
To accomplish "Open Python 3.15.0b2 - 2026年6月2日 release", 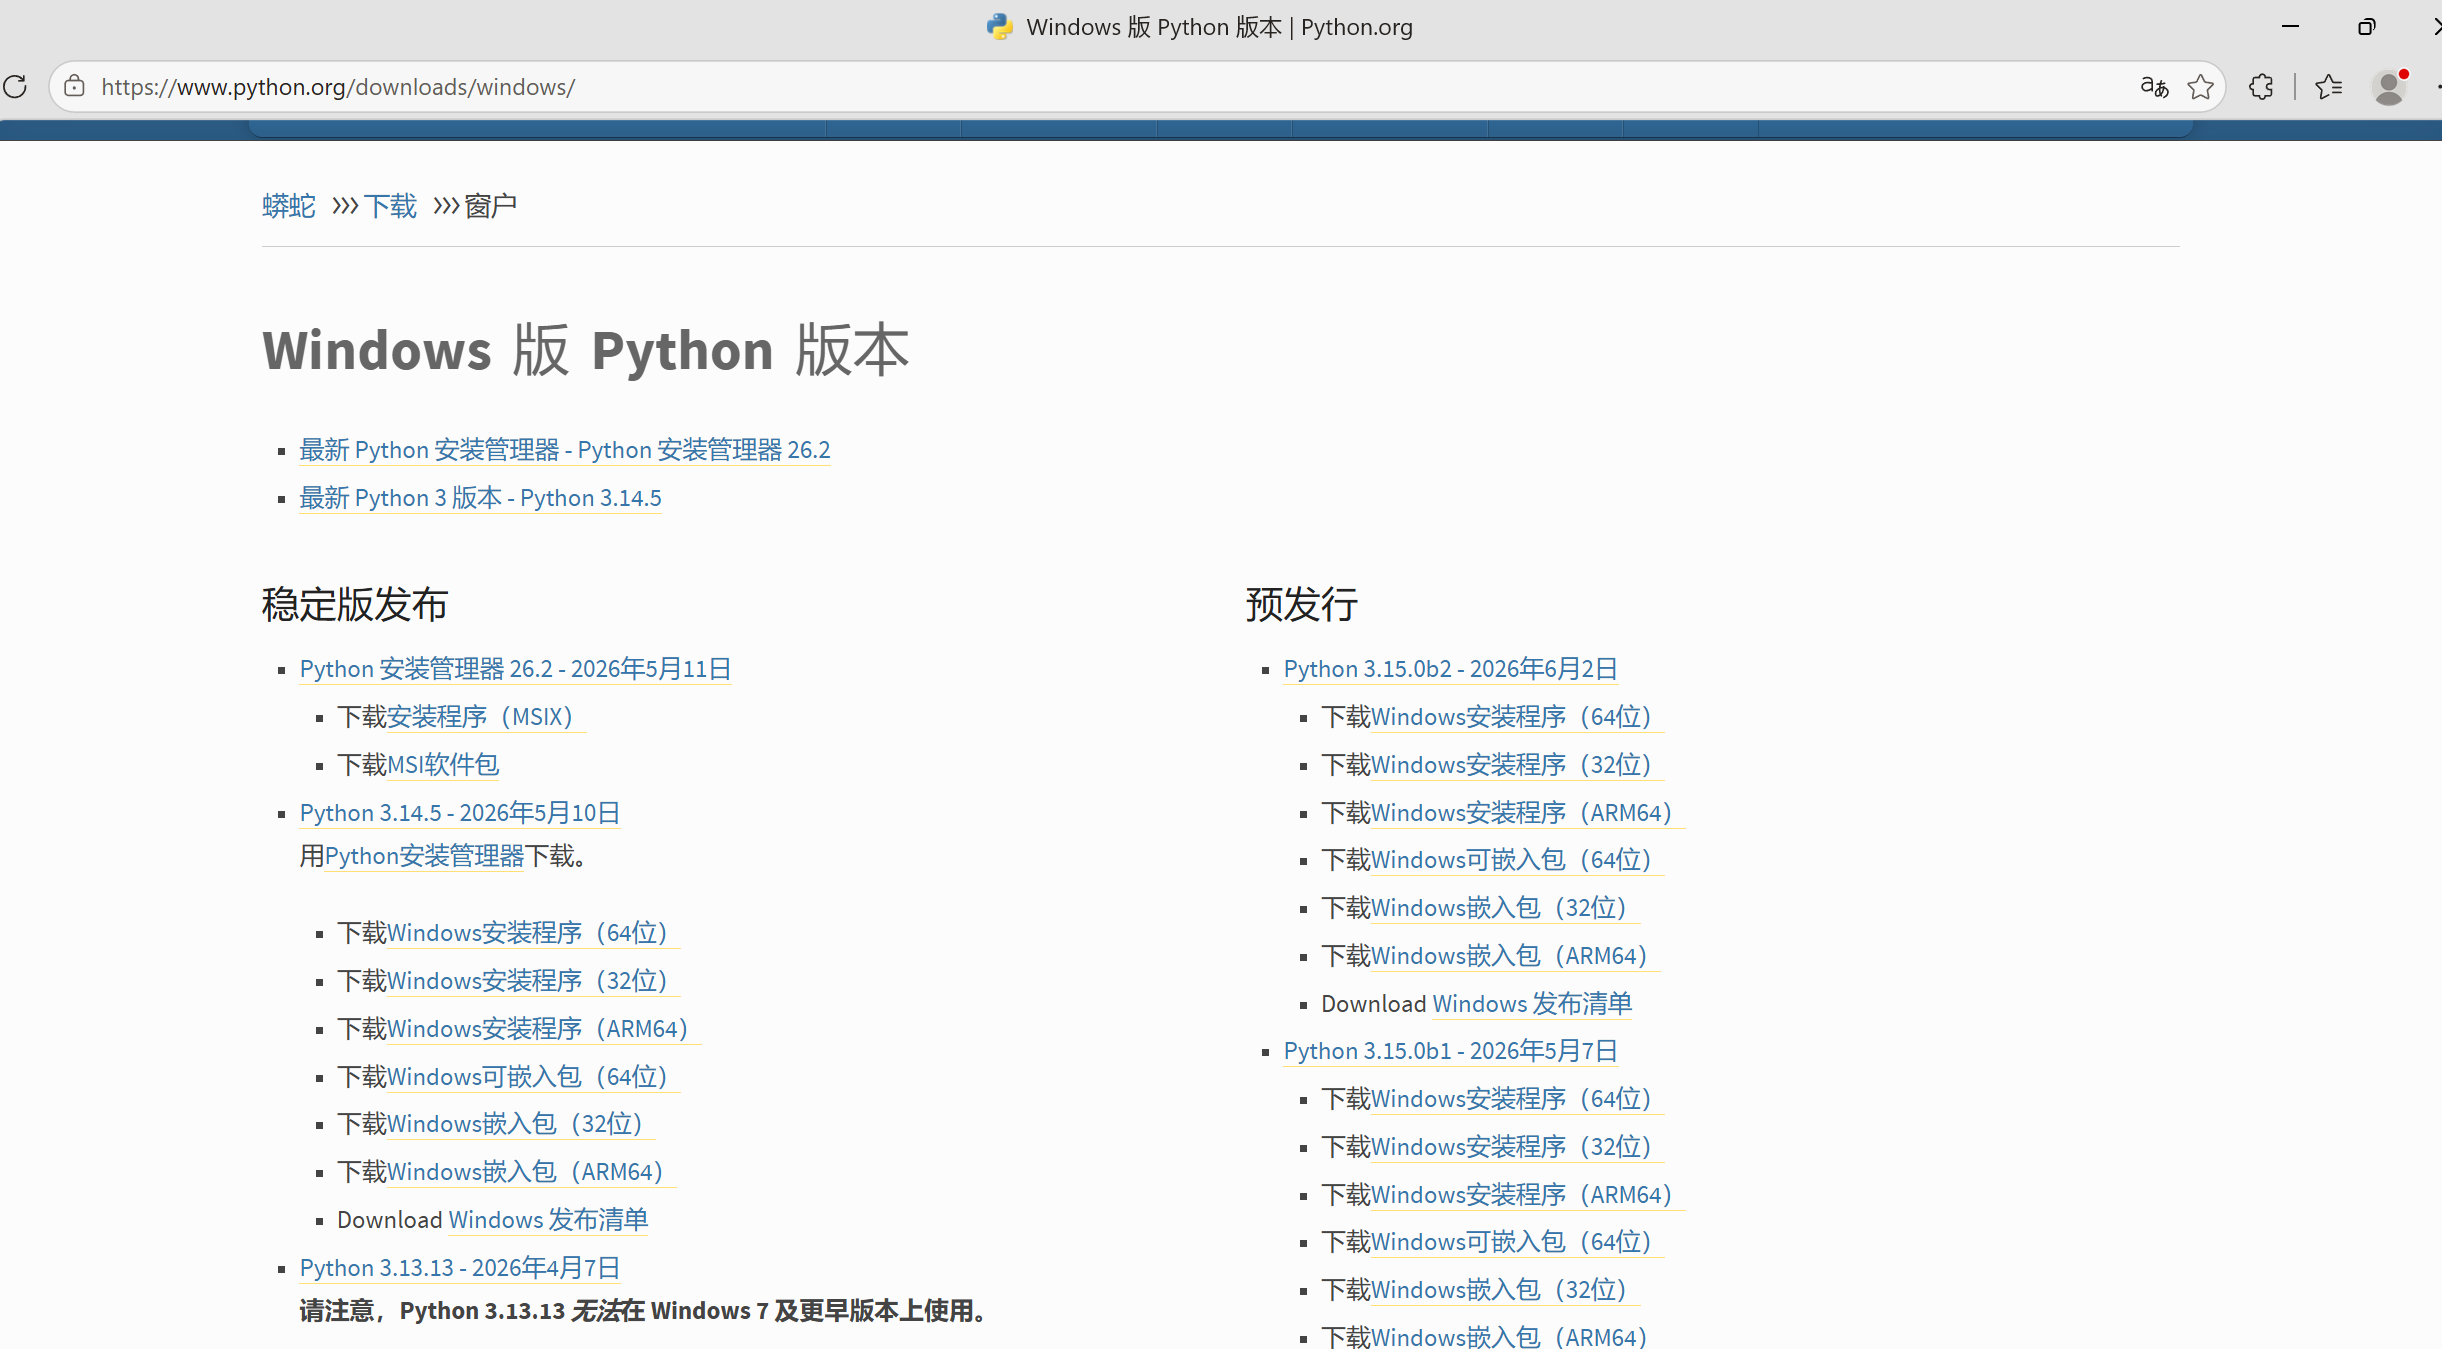I will pos(1450,669).
